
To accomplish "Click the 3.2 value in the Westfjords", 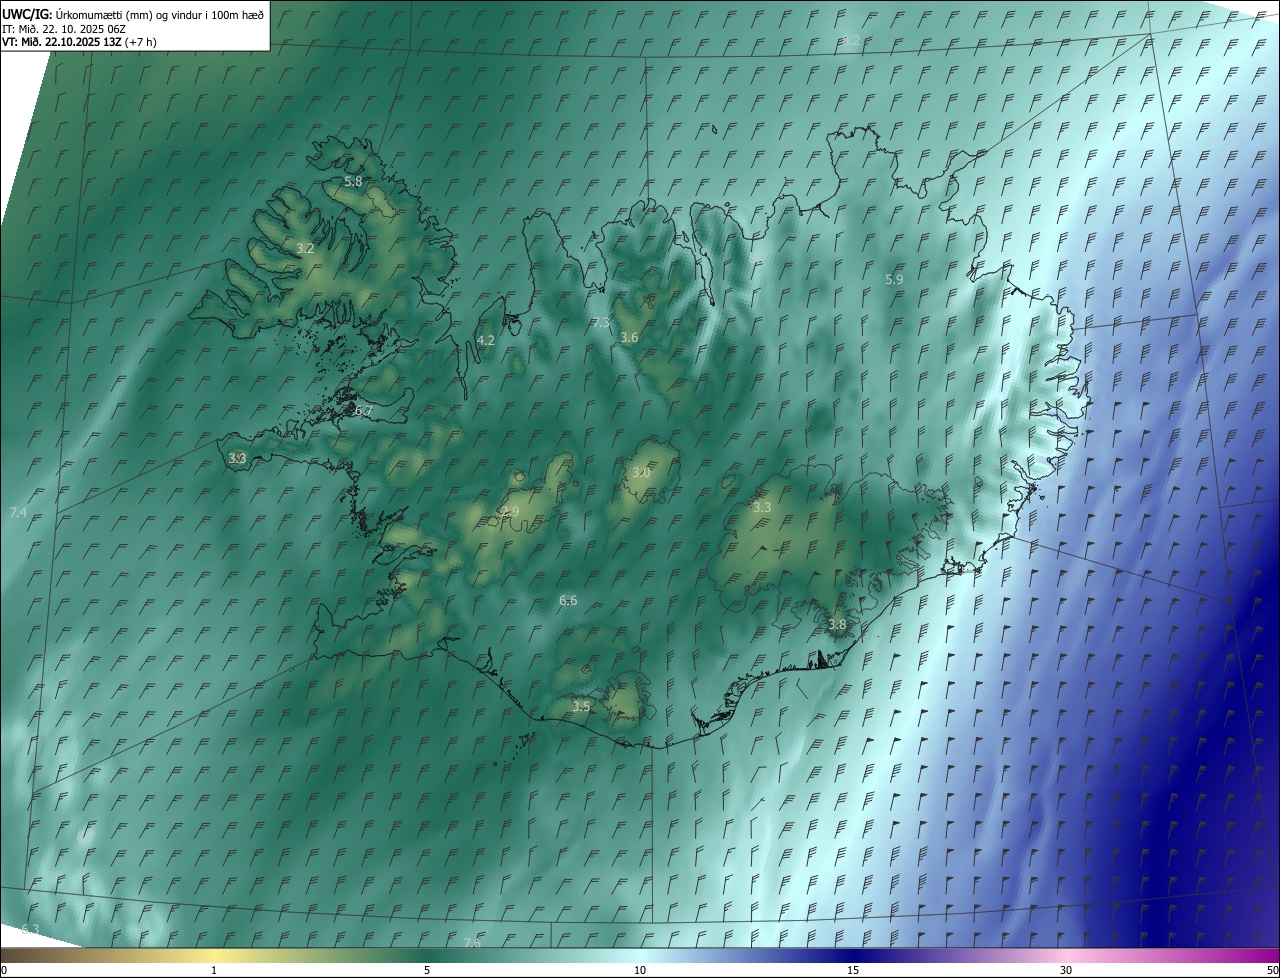I will pyautogui.click(x=306, y=248).
